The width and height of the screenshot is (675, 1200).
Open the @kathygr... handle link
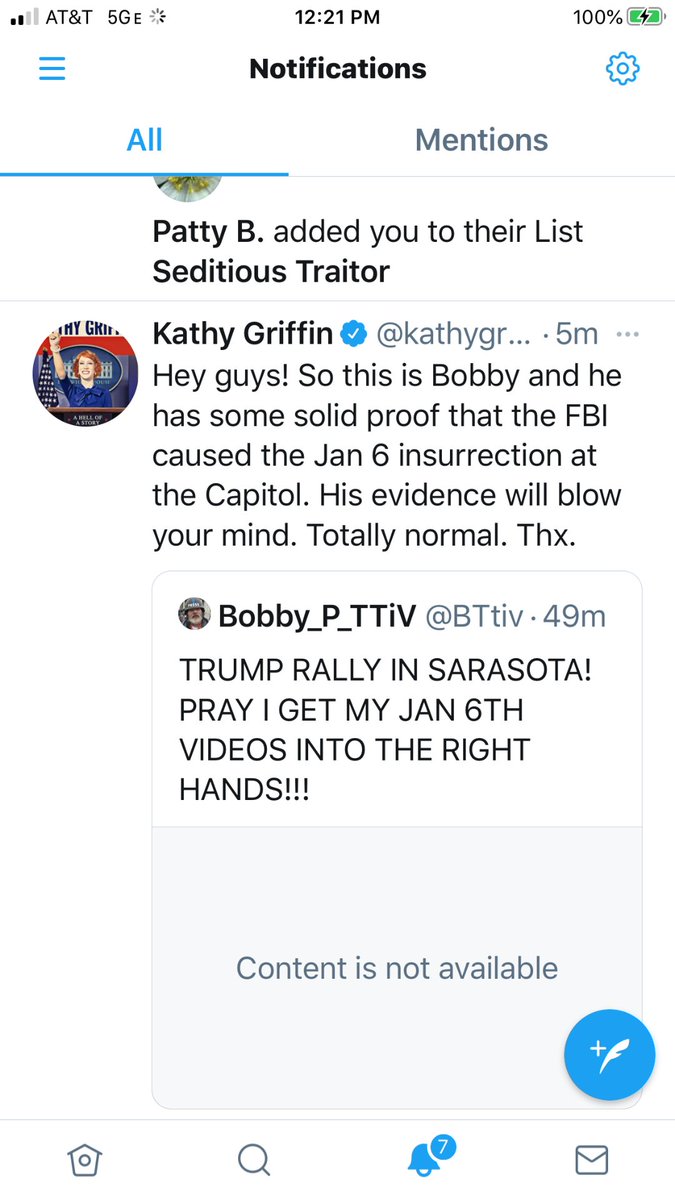coord(455,333)
